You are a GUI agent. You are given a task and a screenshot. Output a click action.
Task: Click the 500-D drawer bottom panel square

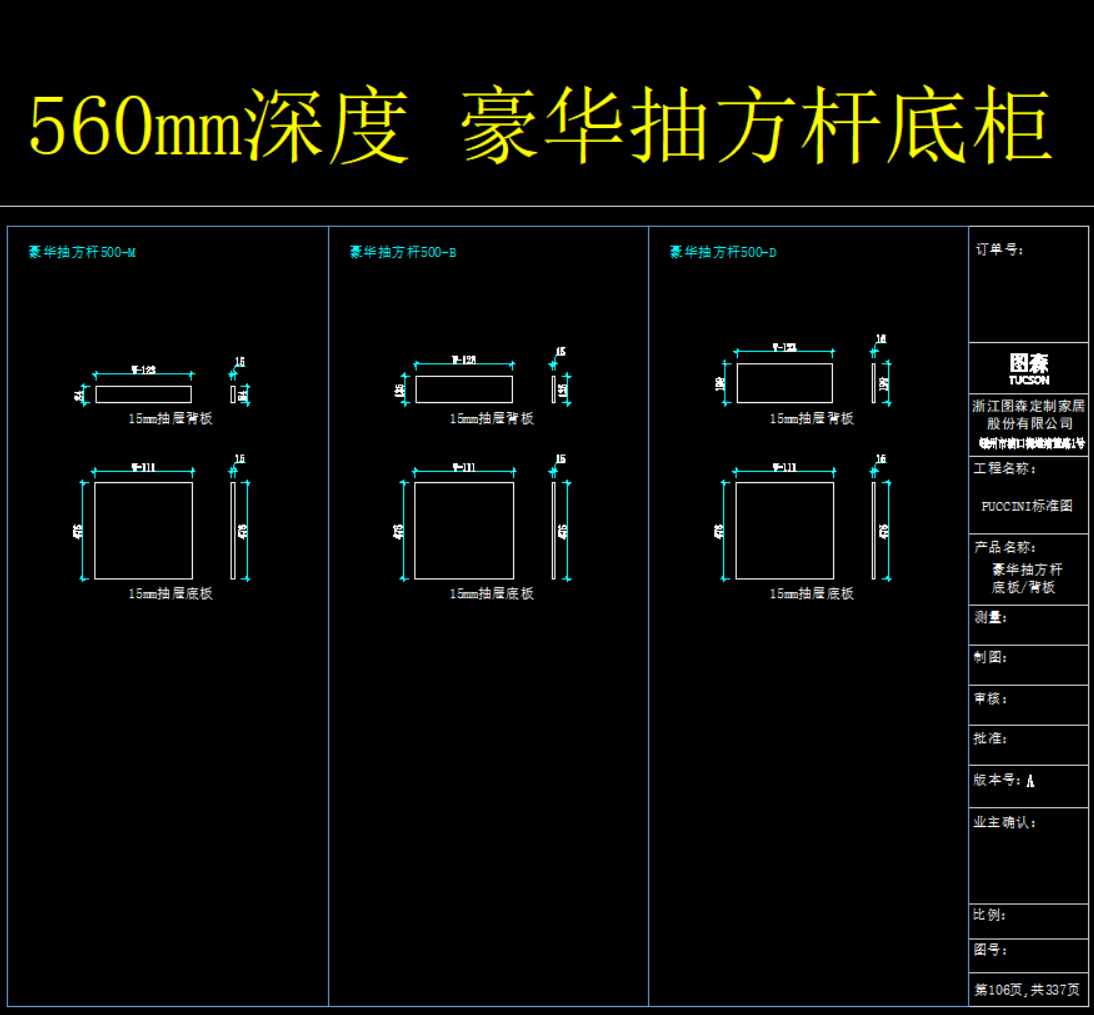(x=784, y=530)
